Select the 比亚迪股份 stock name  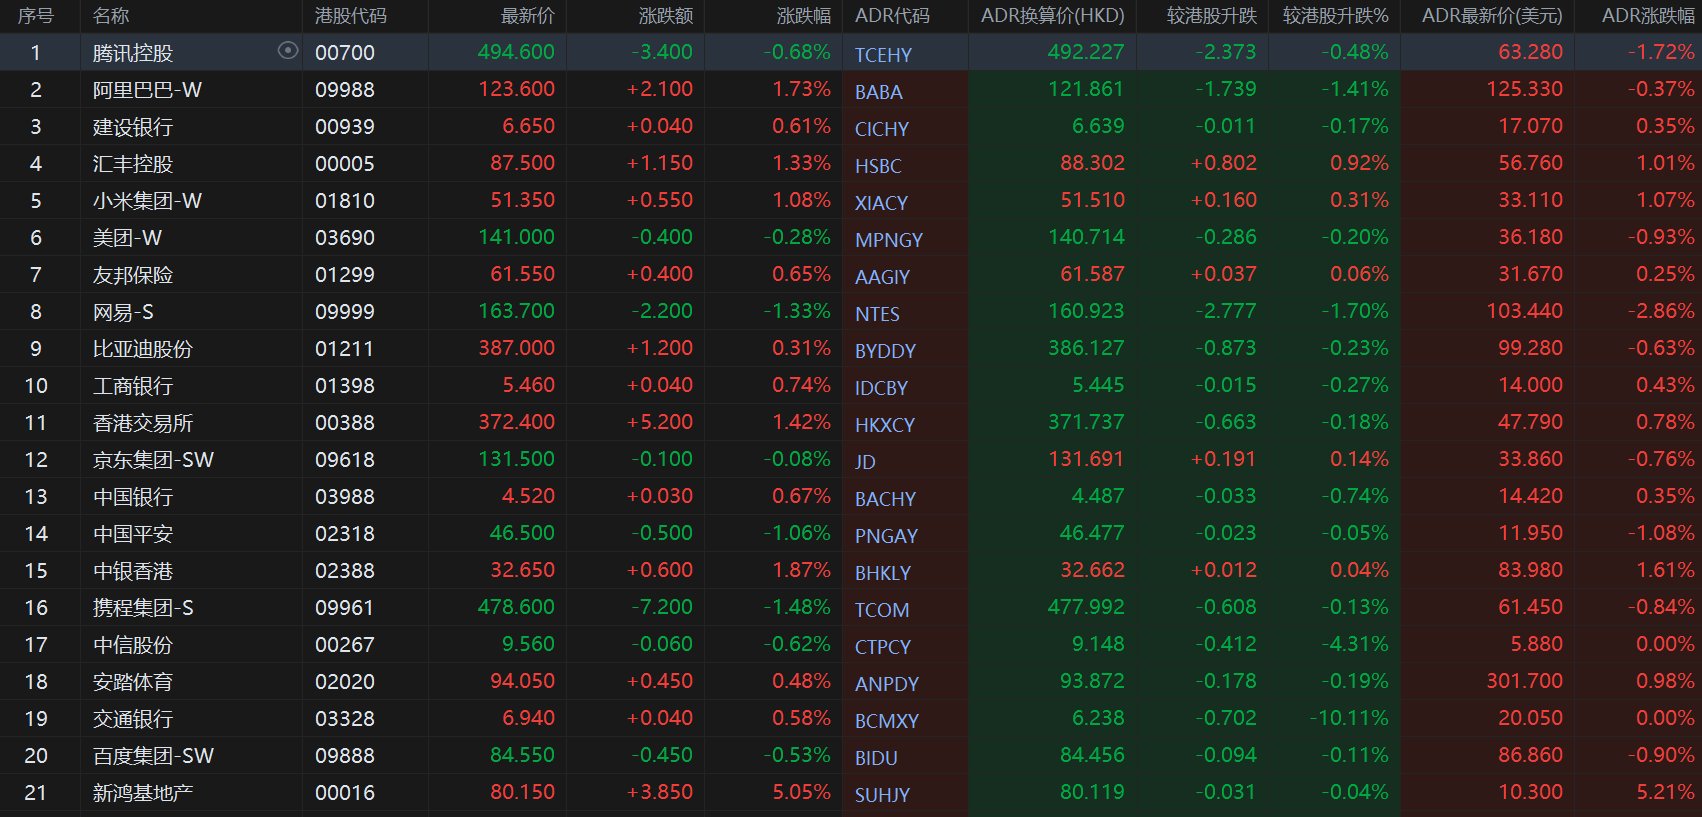tap(143, 349)
